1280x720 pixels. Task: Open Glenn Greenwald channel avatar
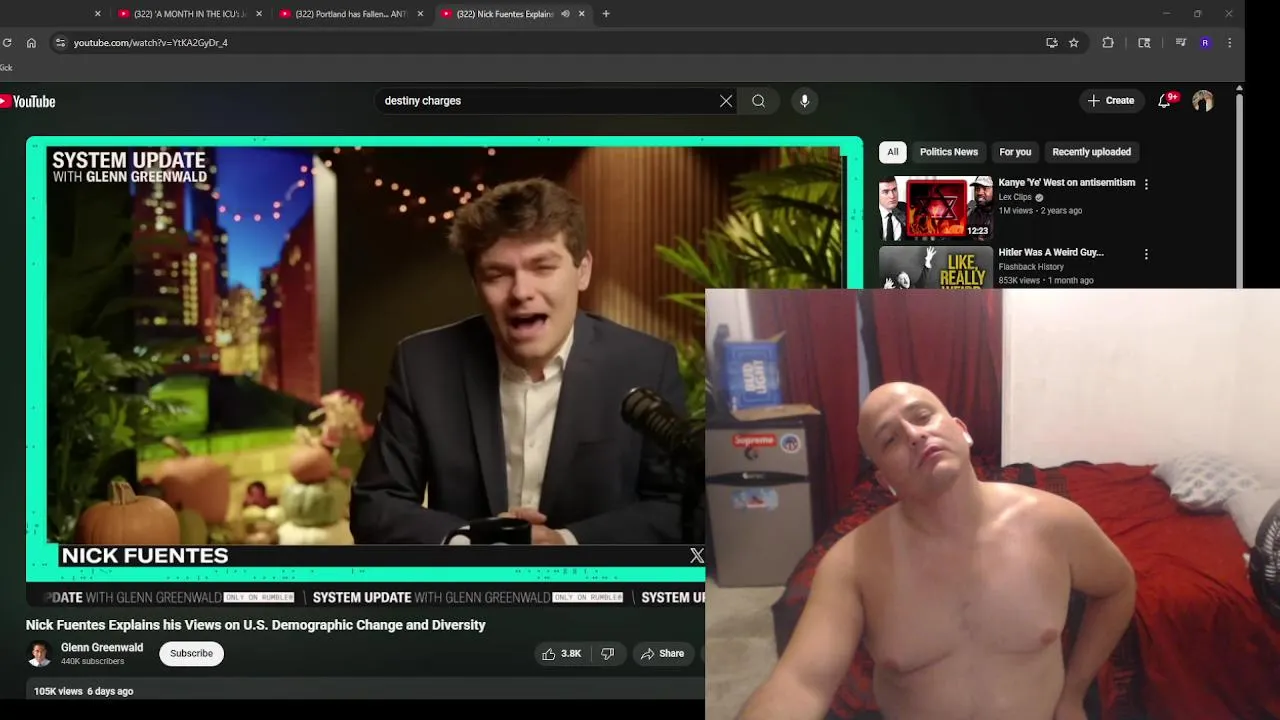click(x=39, y=654)
